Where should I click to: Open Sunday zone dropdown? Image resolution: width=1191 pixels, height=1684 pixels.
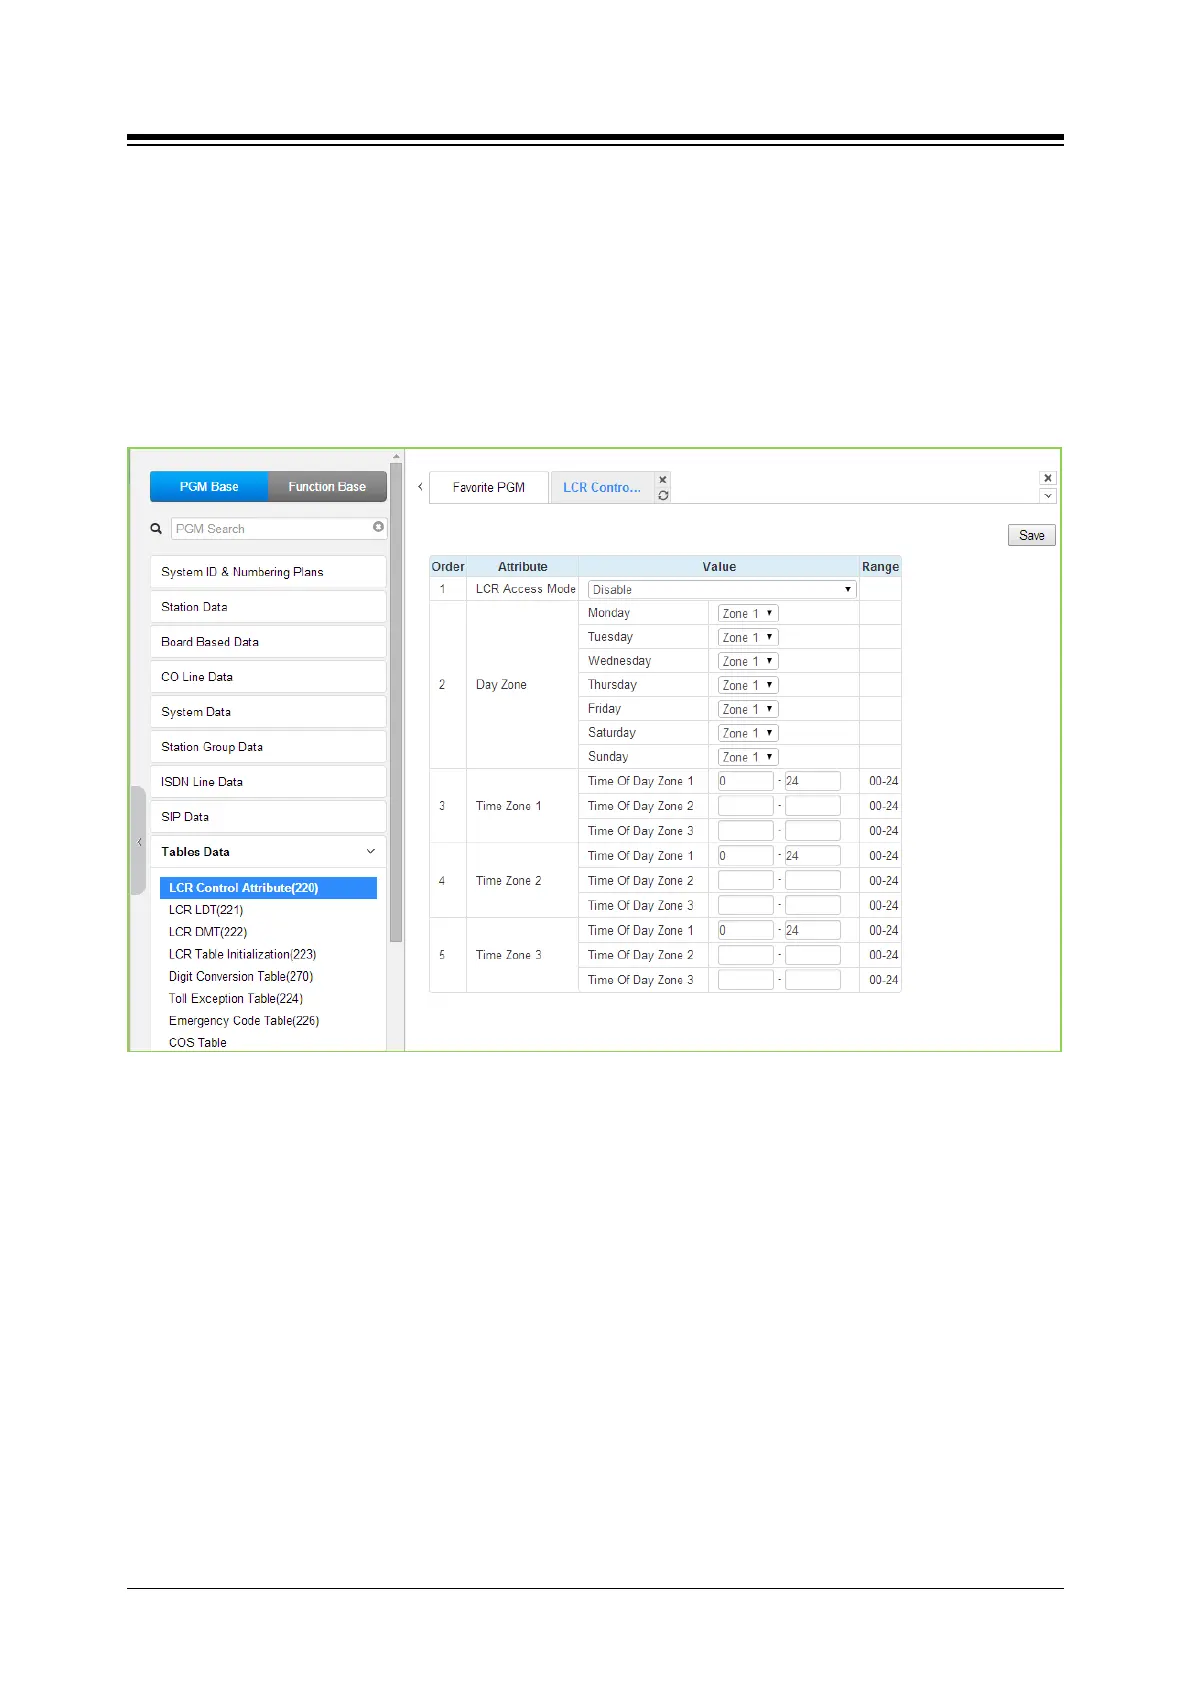(748, 757)
